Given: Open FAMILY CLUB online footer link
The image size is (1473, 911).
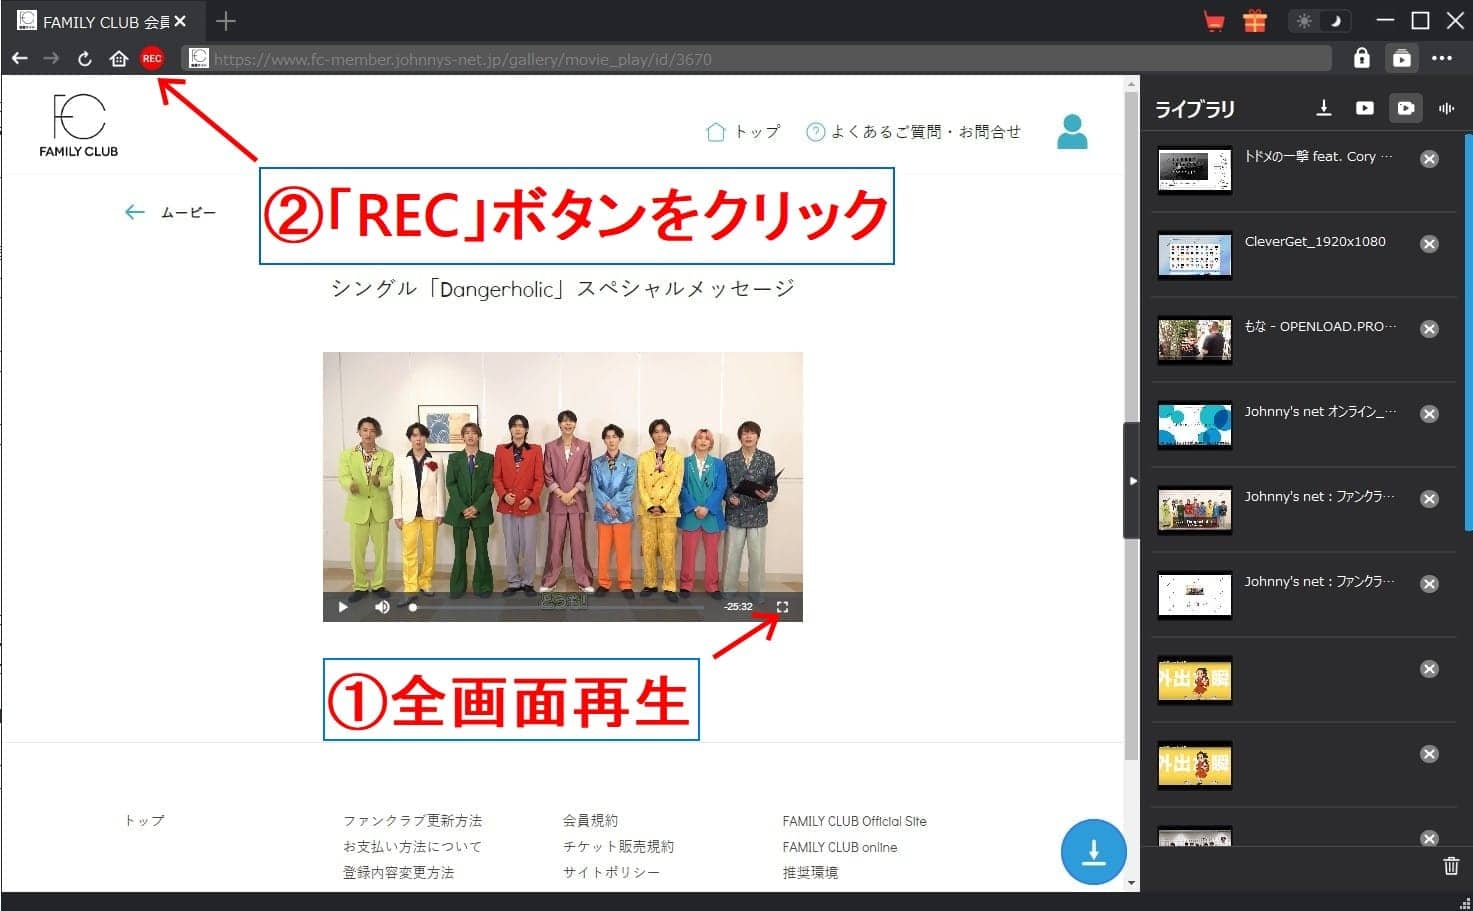Looking at the screenshot, I should point(840,847).
